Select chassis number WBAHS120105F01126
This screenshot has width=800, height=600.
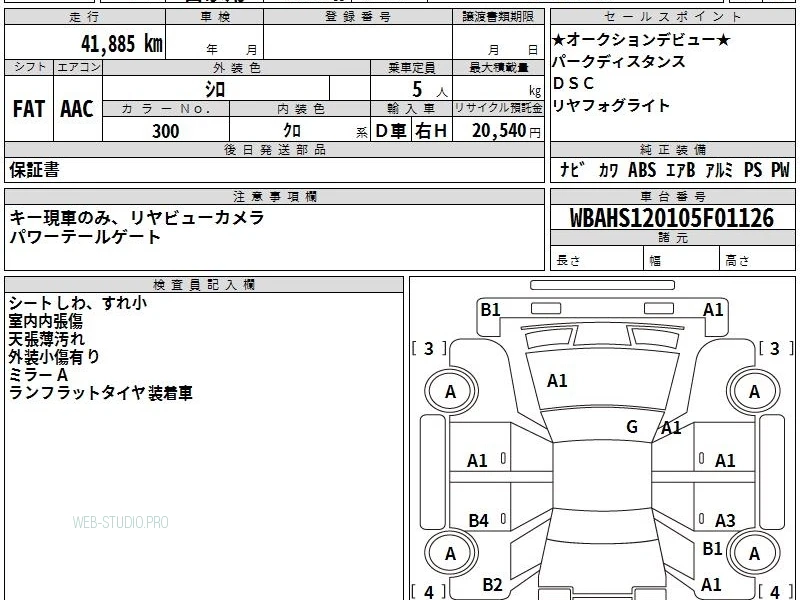point(671,218)
